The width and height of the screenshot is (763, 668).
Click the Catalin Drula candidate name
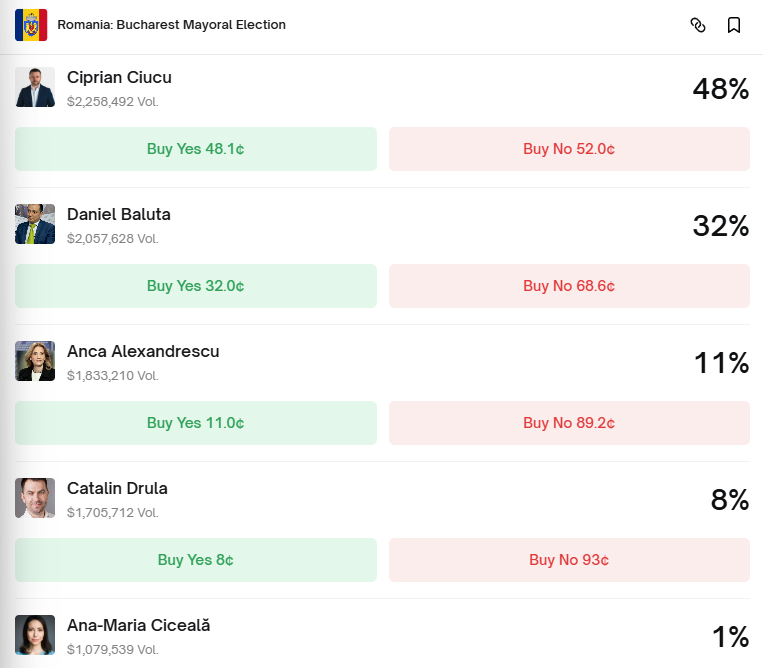(x=117, y=489)
